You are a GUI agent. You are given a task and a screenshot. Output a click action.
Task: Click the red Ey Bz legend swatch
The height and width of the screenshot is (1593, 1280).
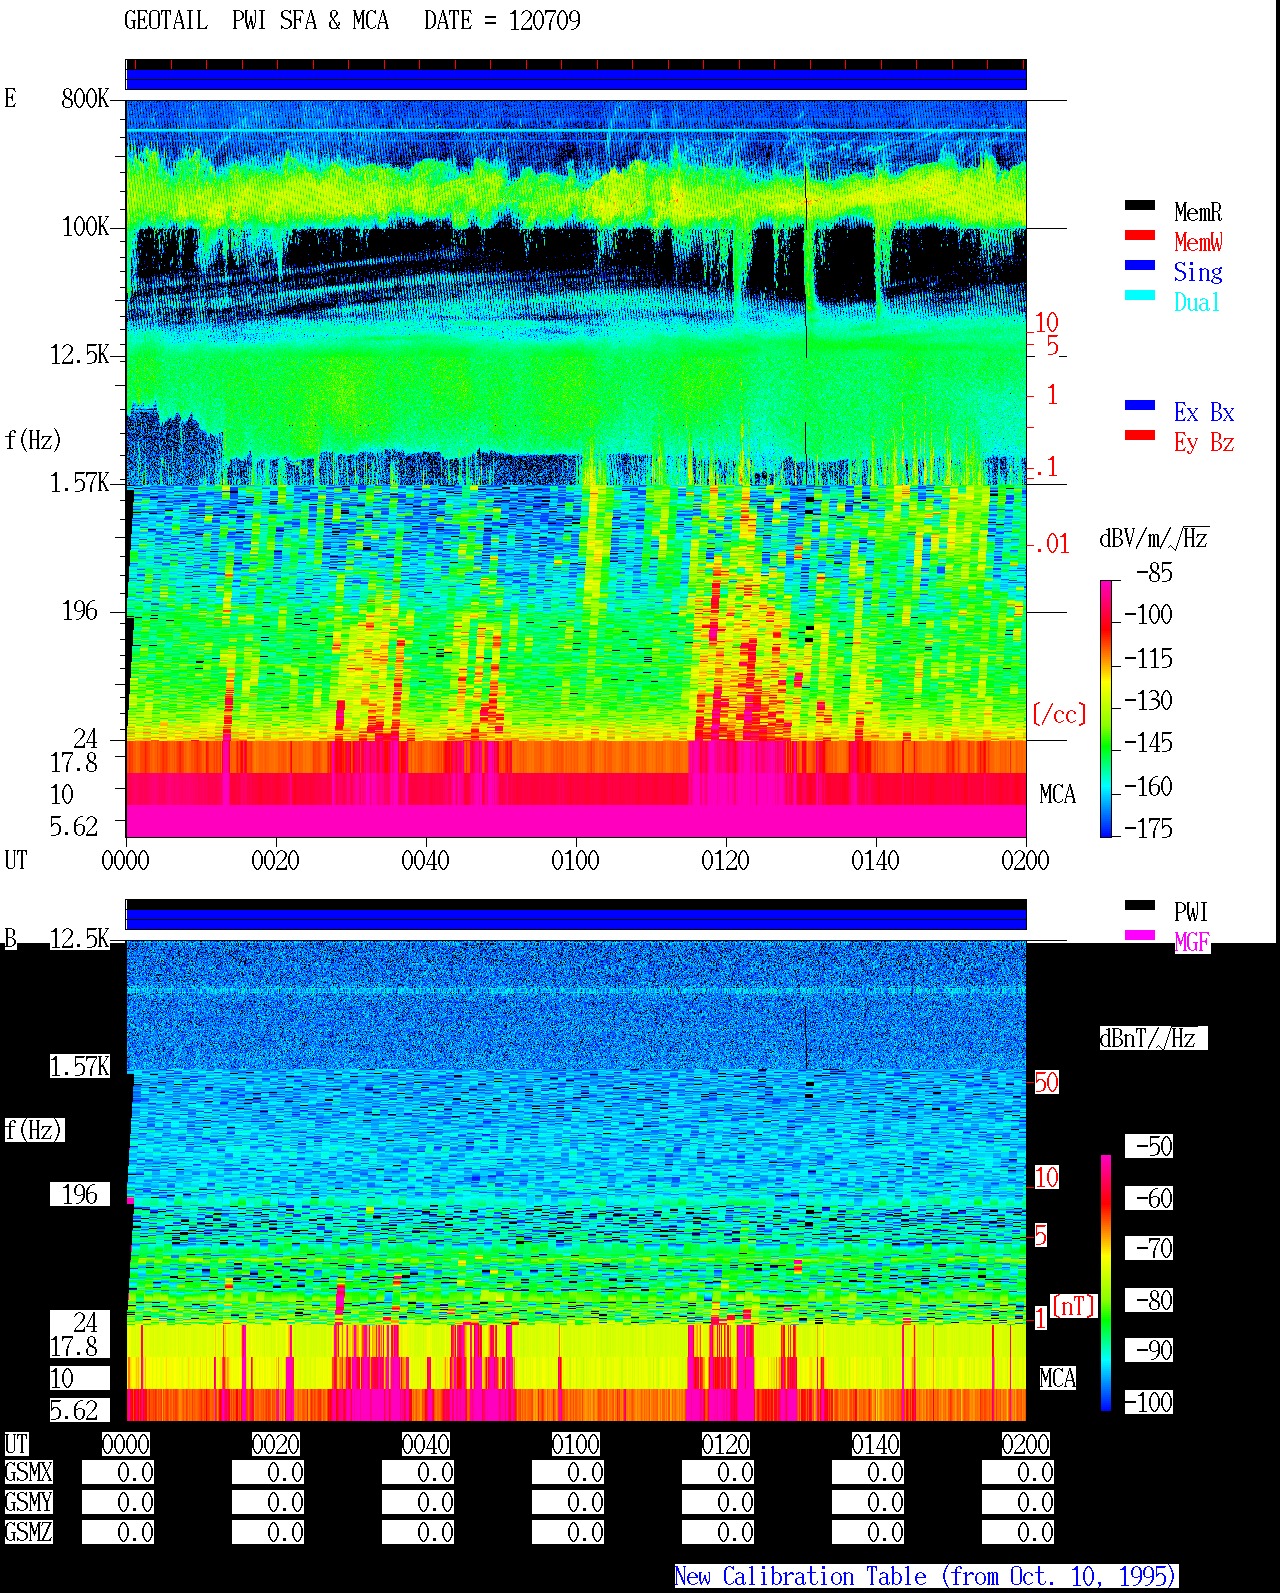(x=1140, y=436)
